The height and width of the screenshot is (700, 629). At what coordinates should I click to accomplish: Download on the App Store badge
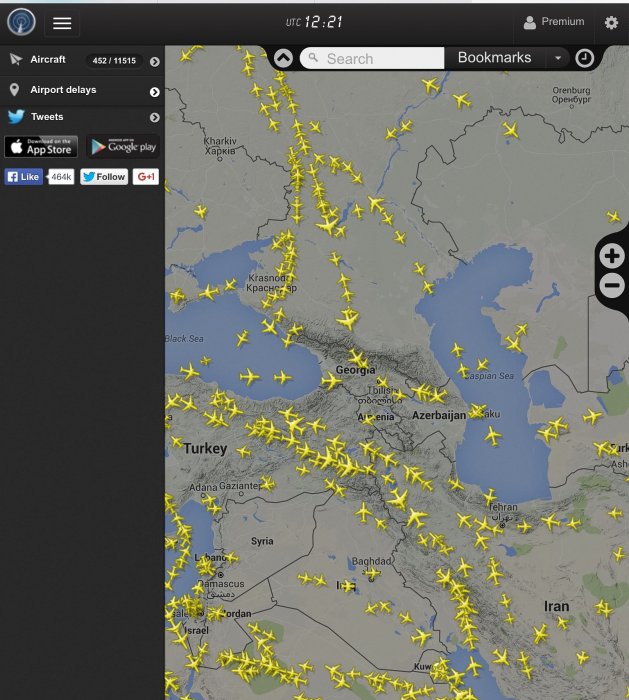point(41,147)
